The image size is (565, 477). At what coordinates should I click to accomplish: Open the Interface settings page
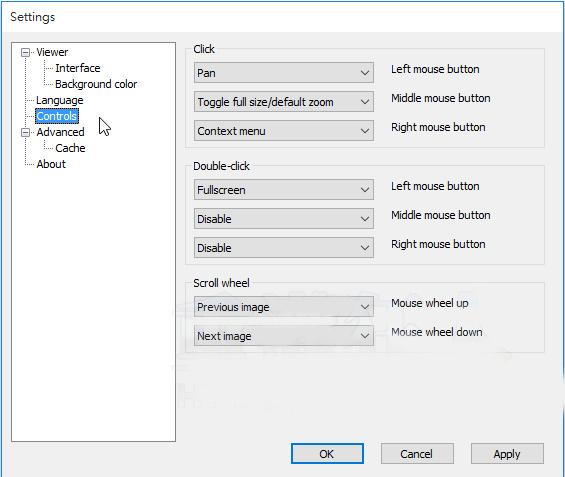[78, 68]
